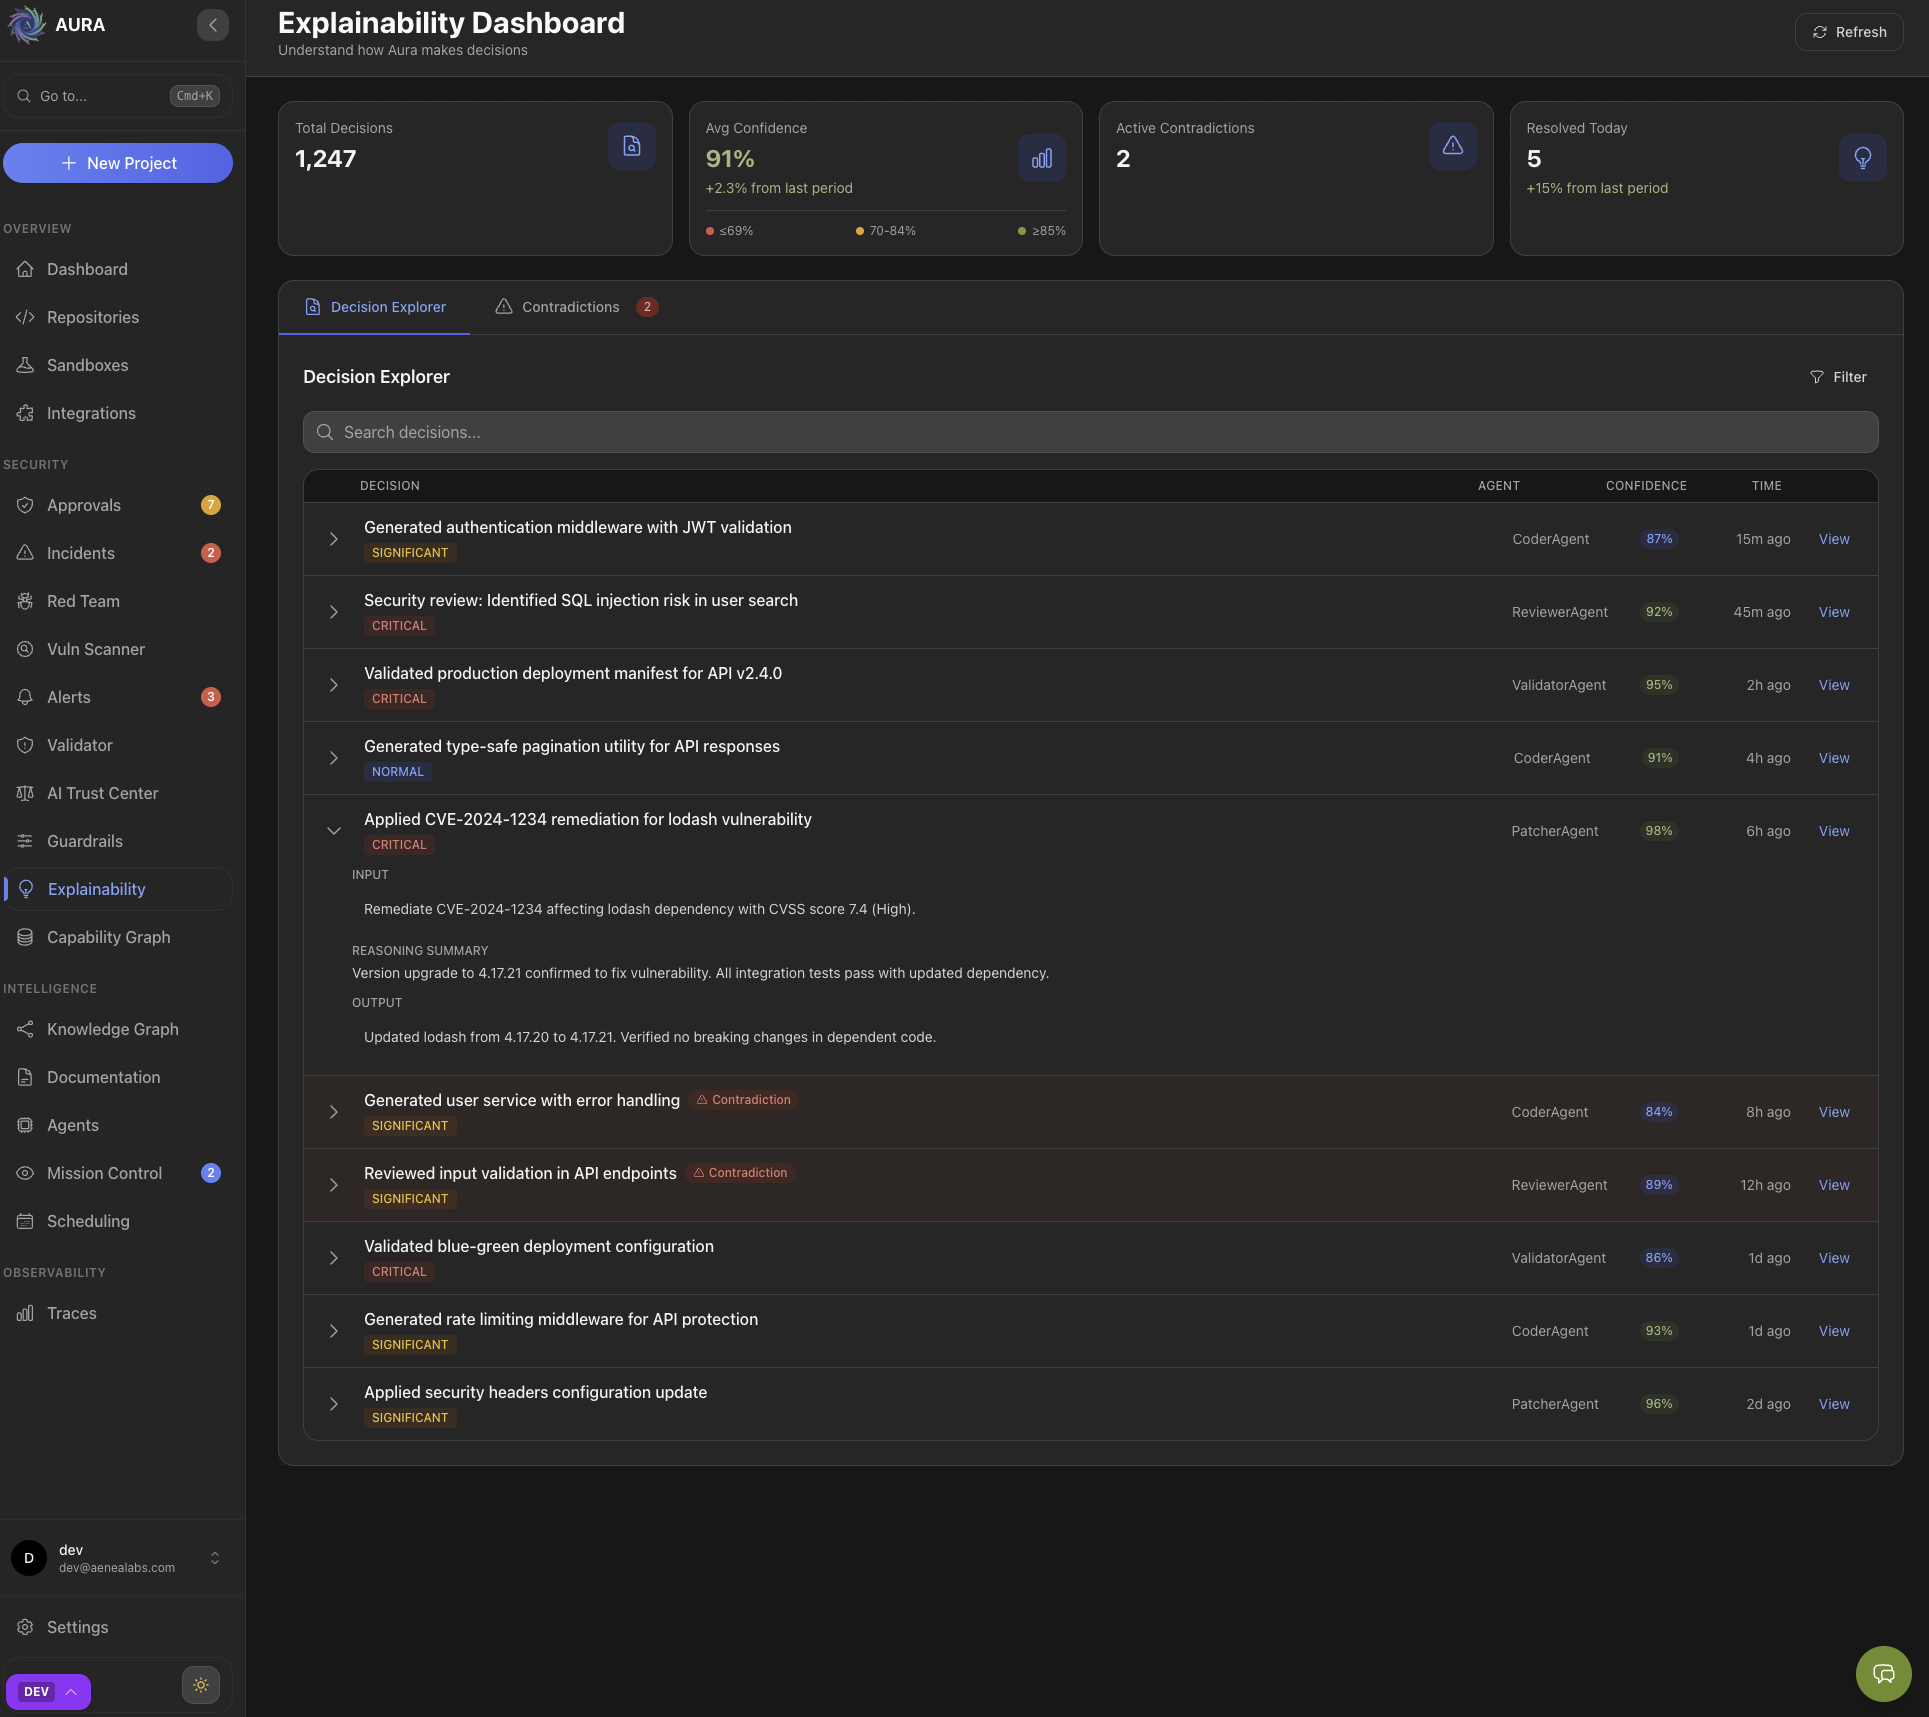
Task: Click the 98% confidence badge
Action: click(x=1659, y=831)
